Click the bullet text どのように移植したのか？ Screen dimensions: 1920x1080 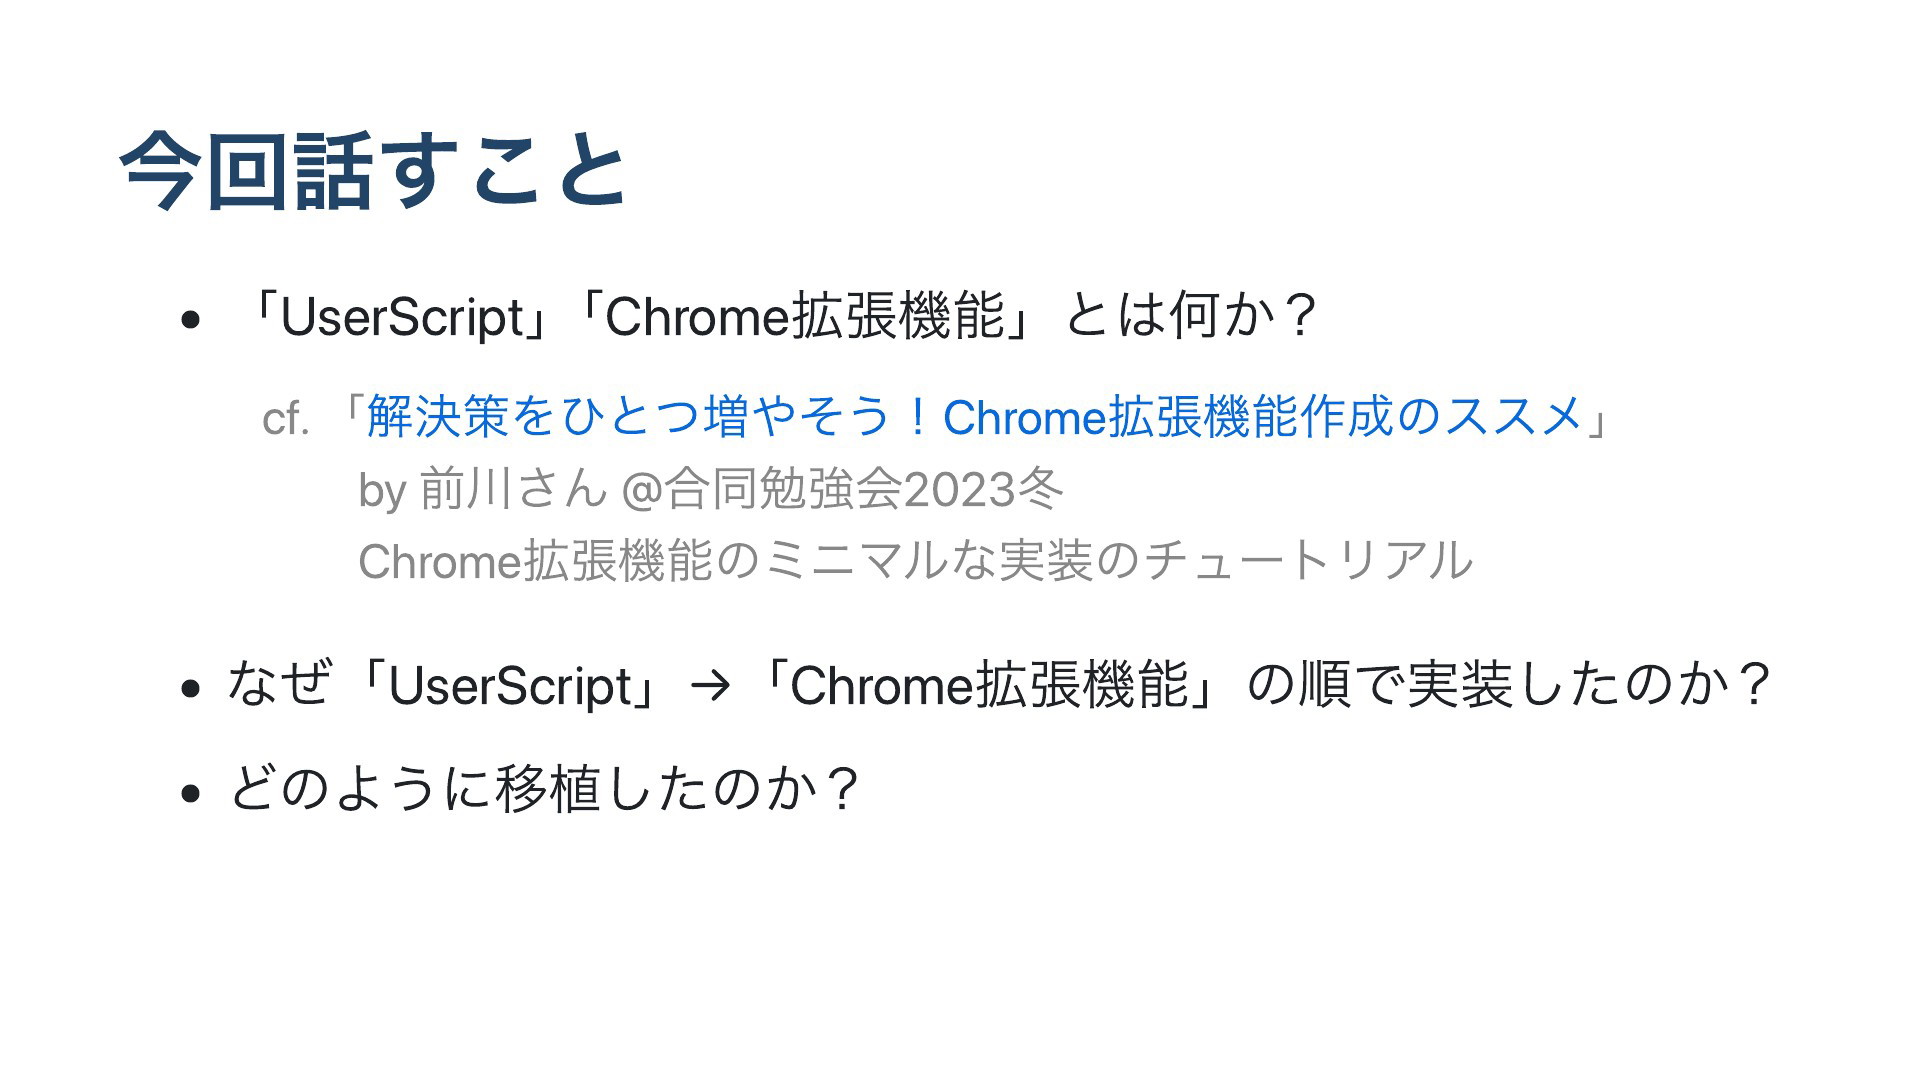pos(545,789)
